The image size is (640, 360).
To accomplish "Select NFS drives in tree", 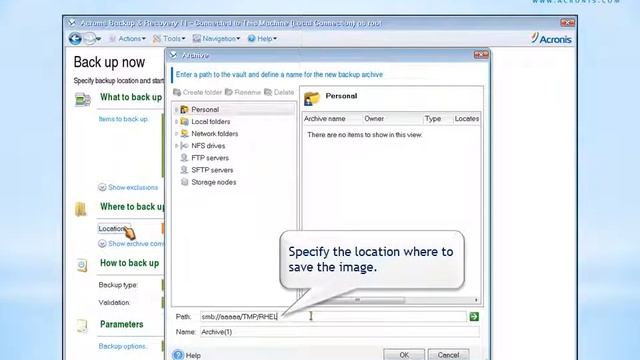I will pyautogui.click(x=208, y=146).
